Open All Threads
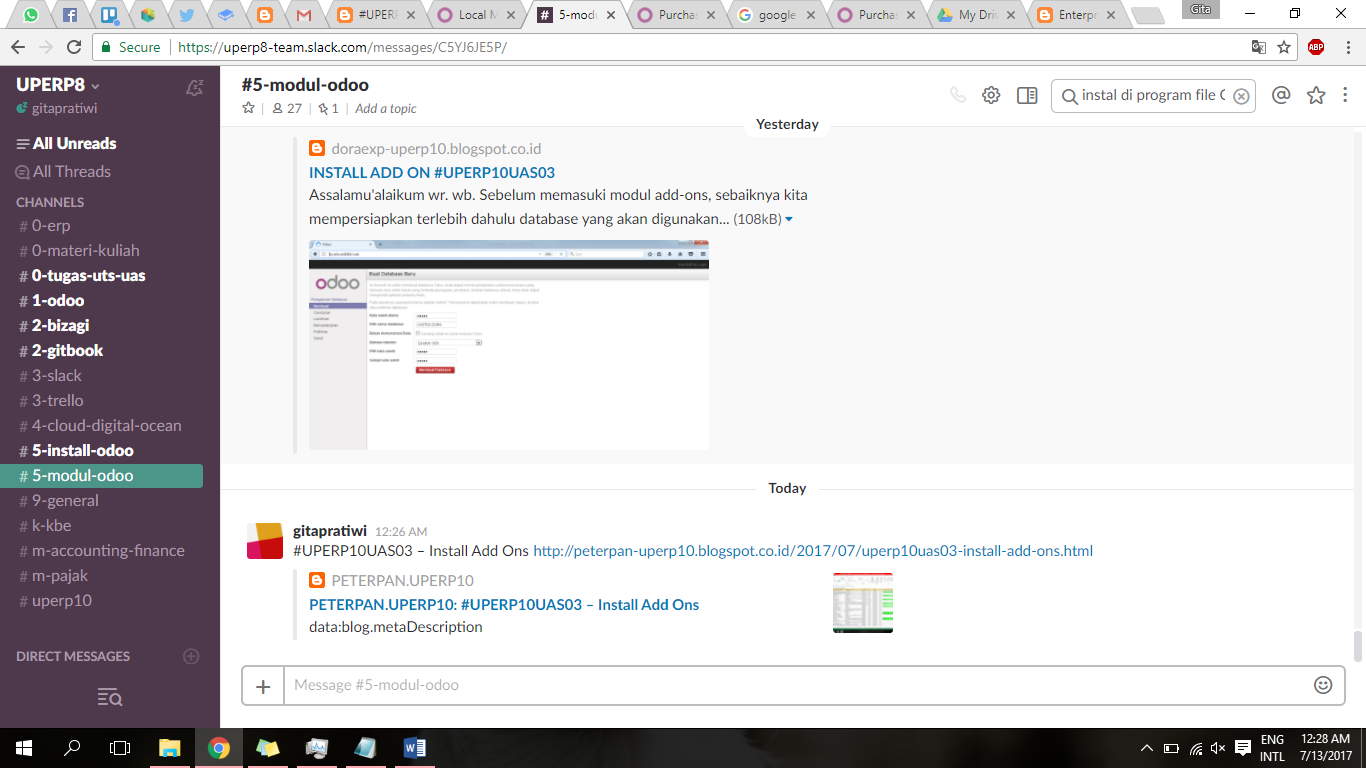Image resolution: width=1366 pixels, height=768 pixels. (x=63, y=171)
